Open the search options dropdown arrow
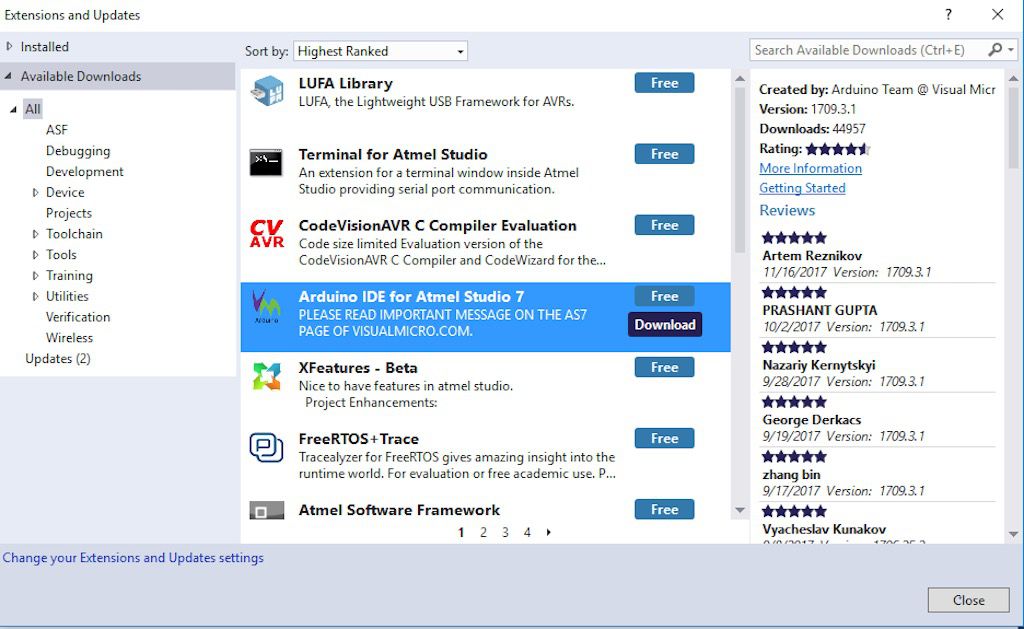 (1011, 50)
